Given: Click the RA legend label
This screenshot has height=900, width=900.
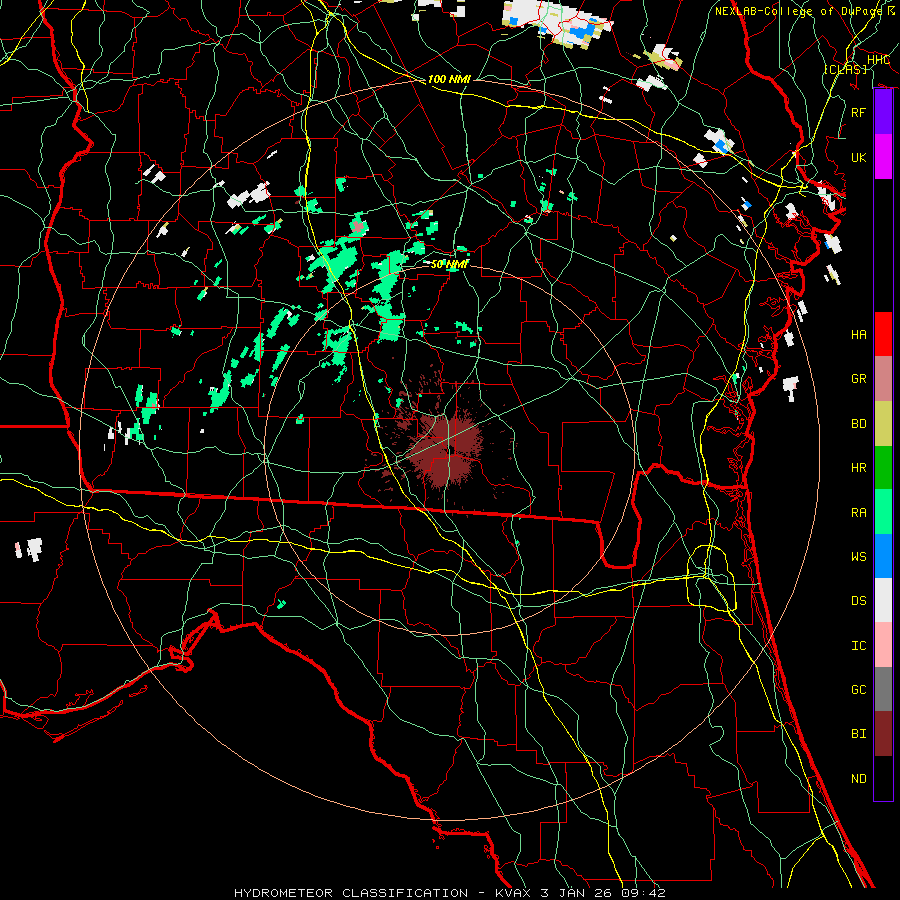Looking at the screenshot, I should coord(858,512).
